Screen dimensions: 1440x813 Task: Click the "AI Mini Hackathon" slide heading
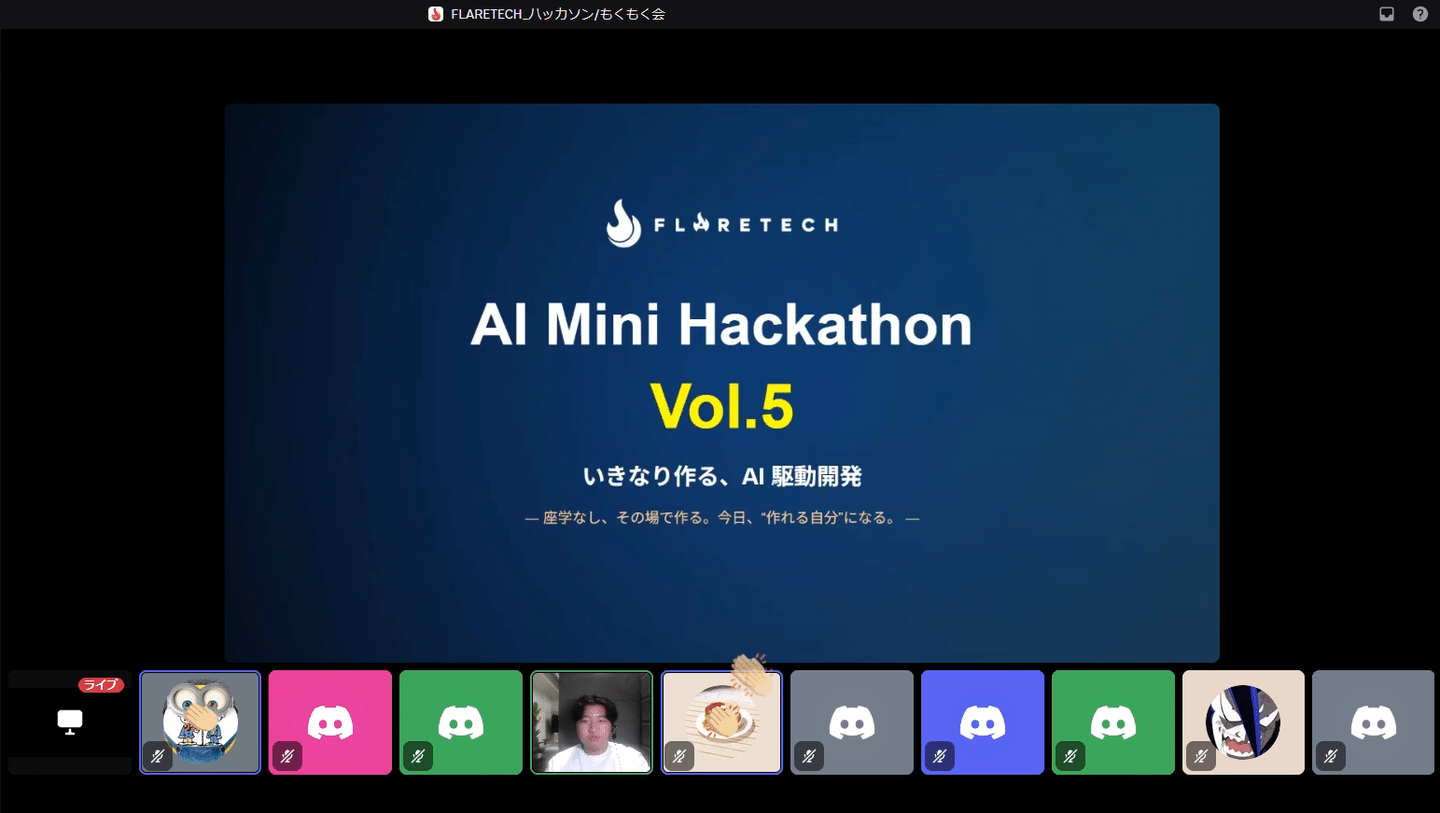721,325
